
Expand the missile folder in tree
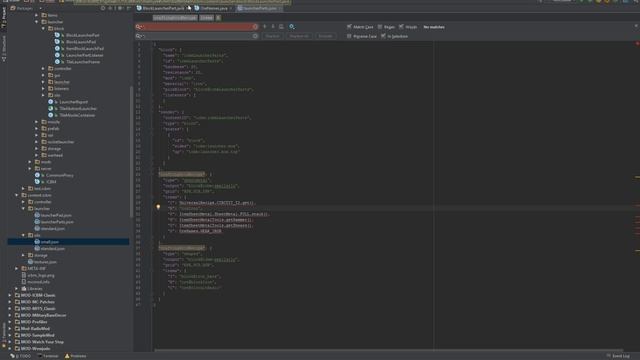click(x=37, y=122)
